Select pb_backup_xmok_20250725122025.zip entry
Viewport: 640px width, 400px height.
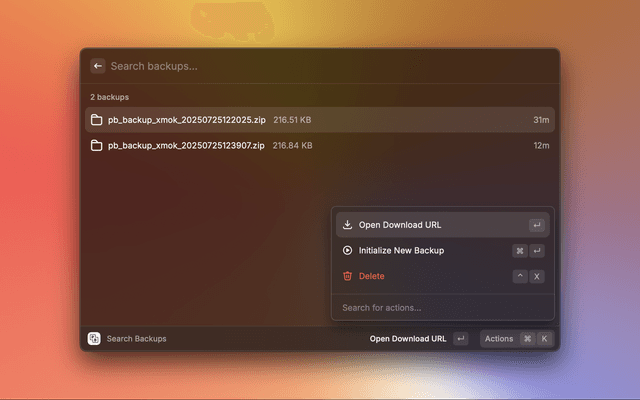tap(187, 120)
